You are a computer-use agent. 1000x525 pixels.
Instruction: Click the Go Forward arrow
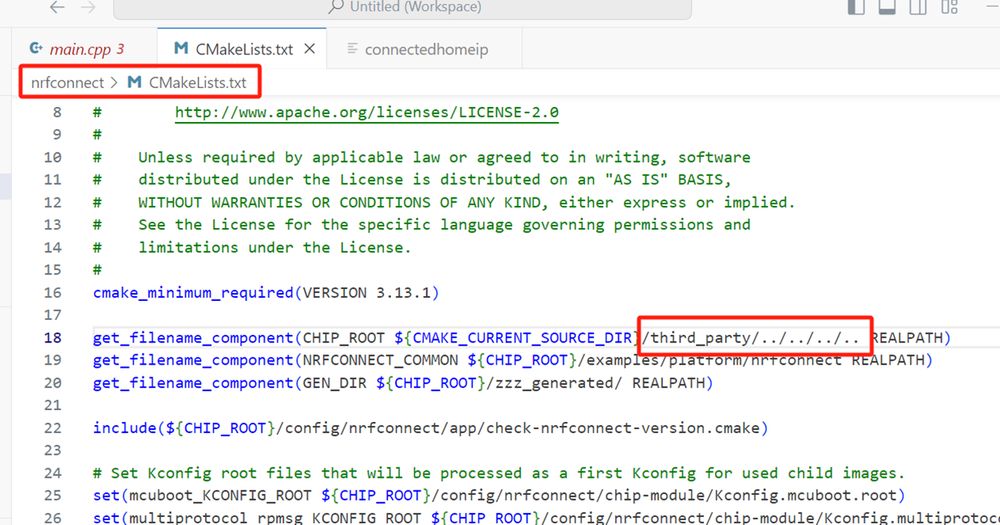[x=88, y=7]
